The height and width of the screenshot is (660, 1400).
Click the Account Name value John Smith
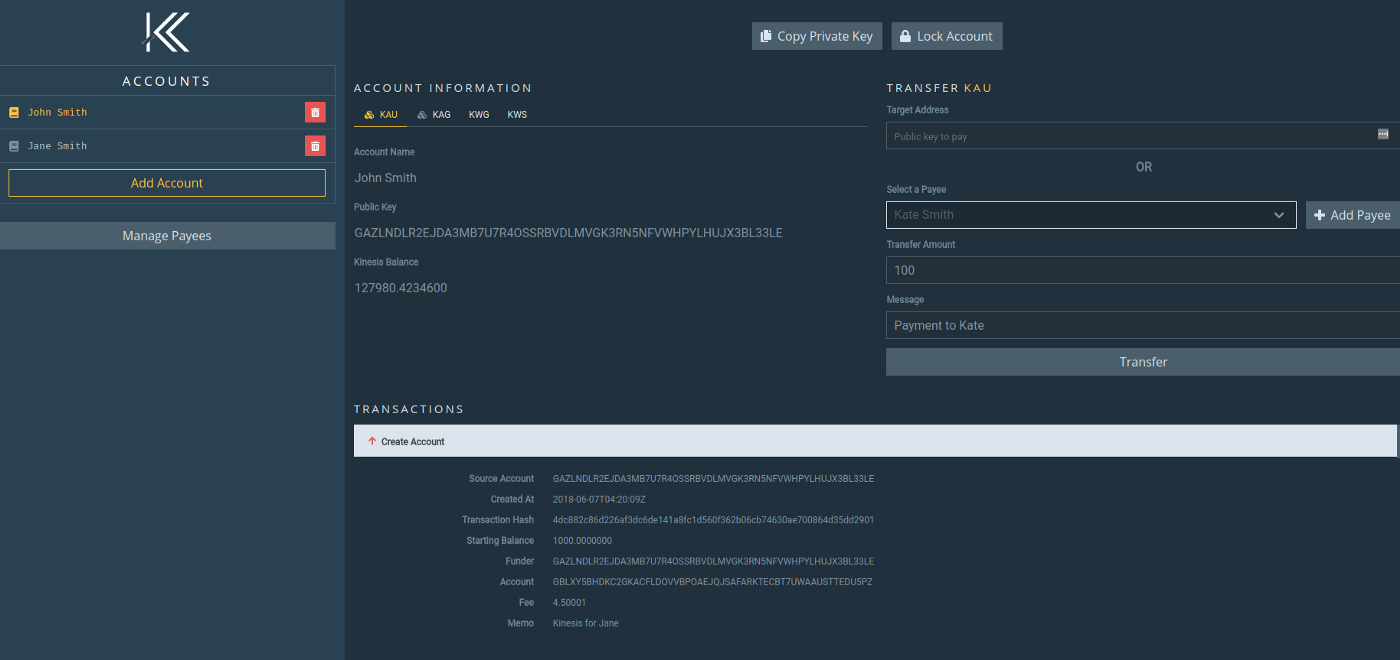(x=385, y=178)
